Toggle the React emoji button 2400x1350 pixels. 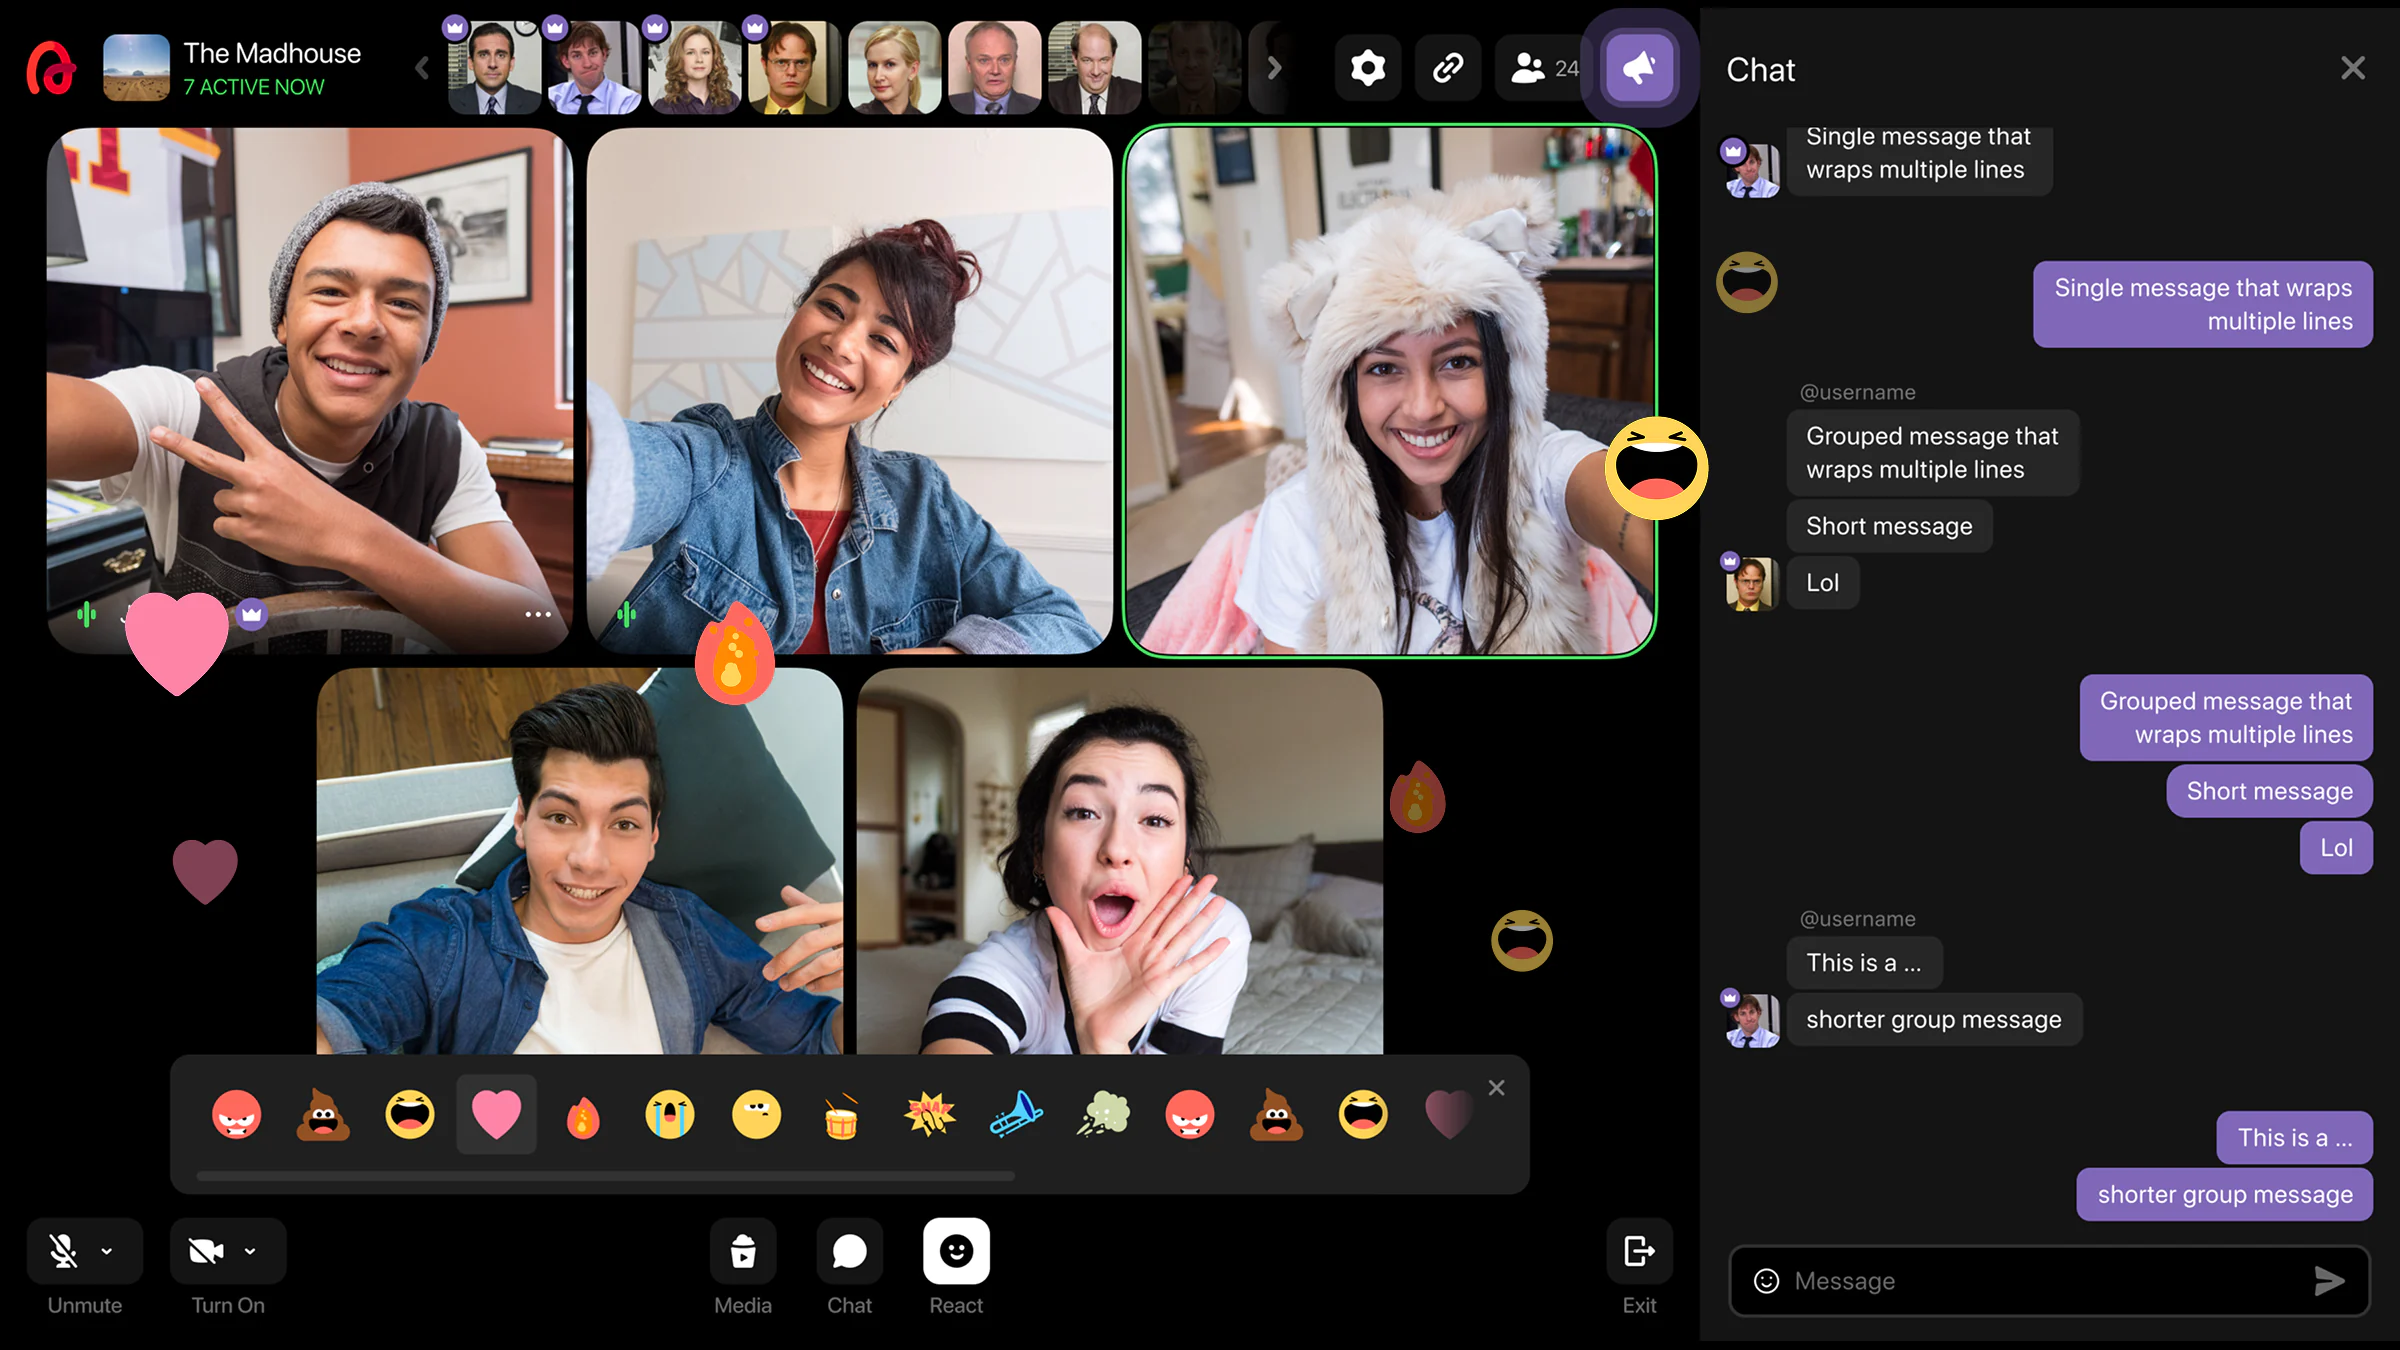click(956, 1250)
